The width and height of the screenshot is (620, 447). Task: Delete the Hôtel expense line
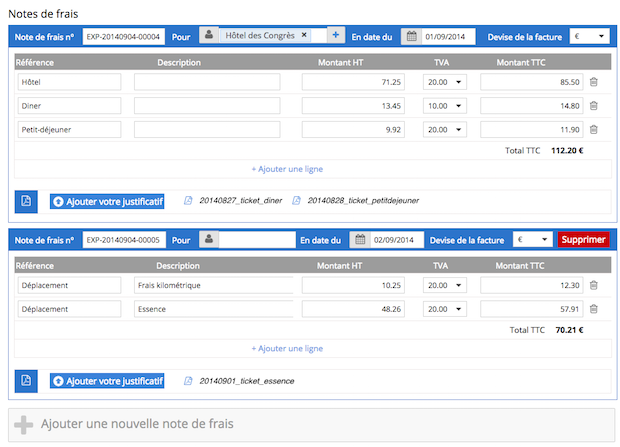coord(593,82)
